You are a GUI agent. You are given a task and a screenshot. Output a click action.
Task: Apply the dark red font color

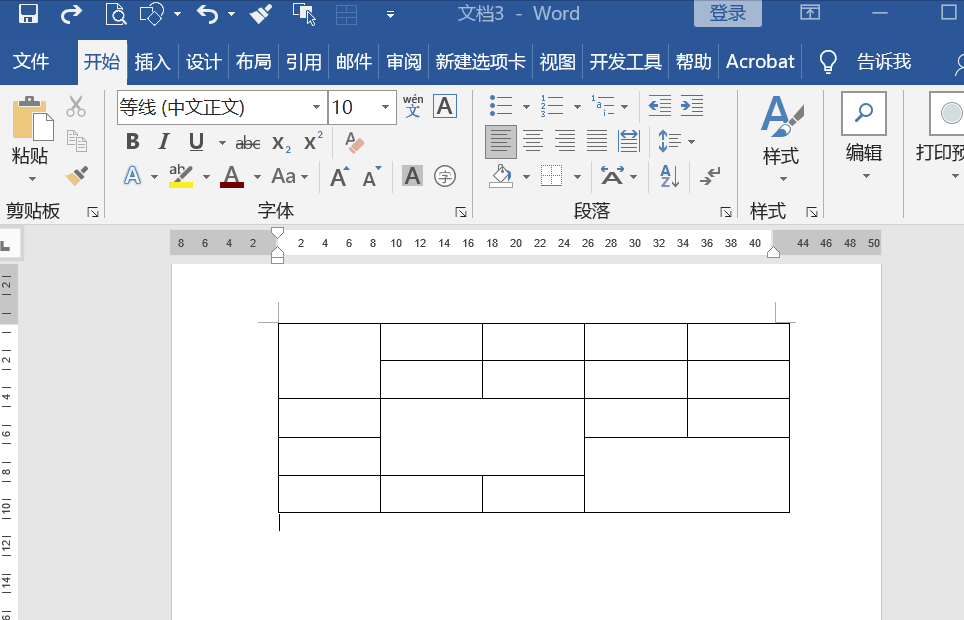click(232, 177)
